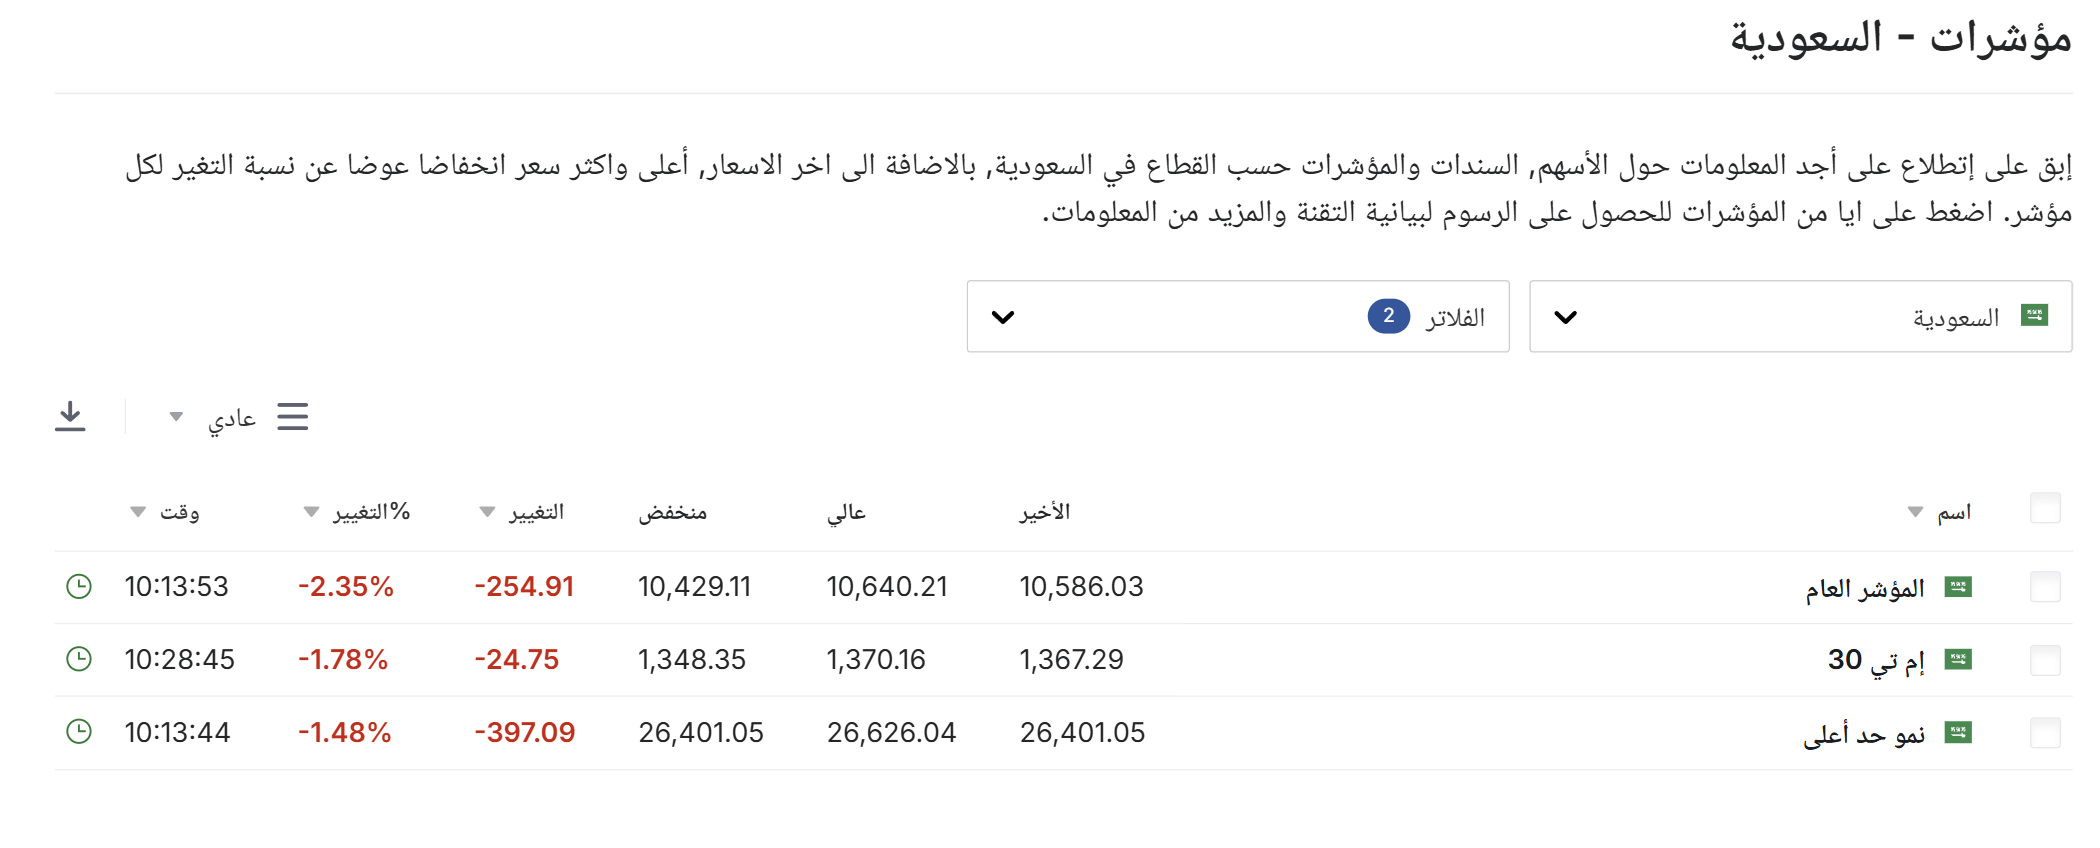Viewport: 2100px width, 848px height.
Task: Open the المؤشر العام index link
Action: [1865, 588]
